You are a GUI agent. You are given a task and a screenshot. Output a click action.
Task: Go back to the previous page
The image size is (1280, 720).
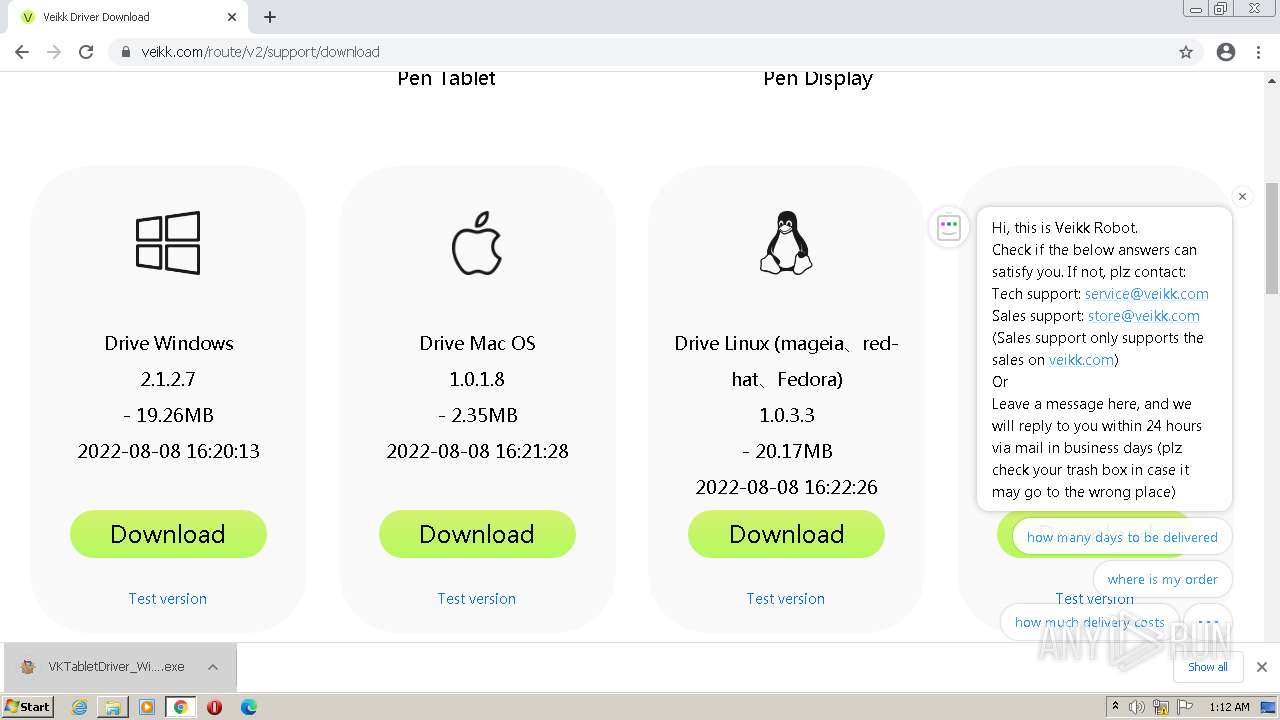pos(22,52)
